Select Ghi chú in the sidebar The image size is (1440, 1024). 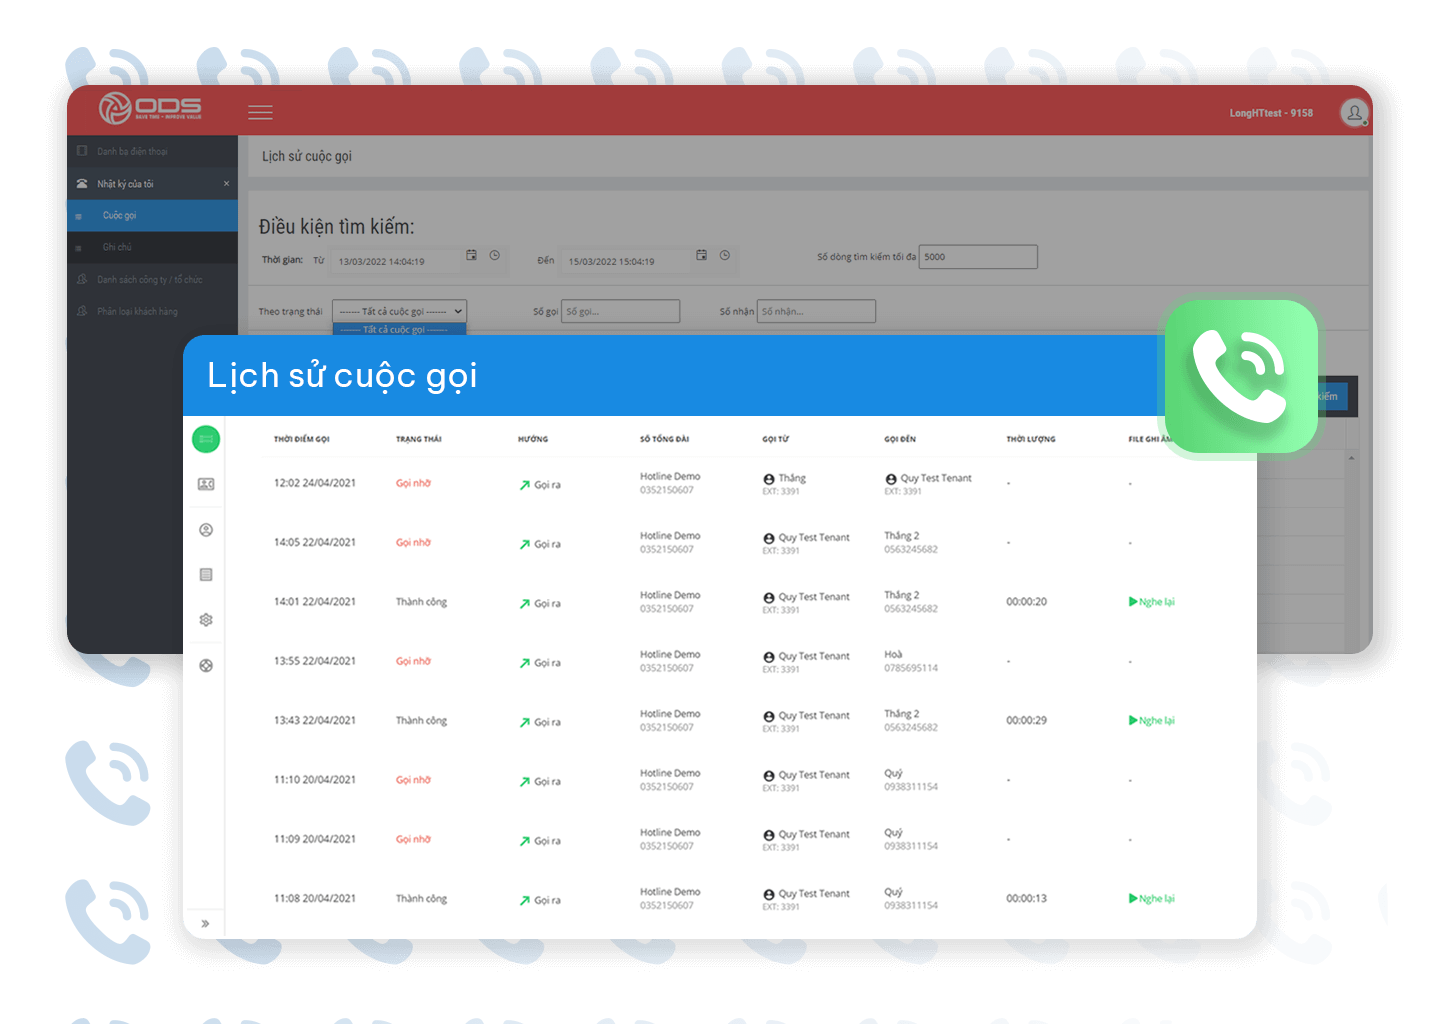tap(152, 247)
